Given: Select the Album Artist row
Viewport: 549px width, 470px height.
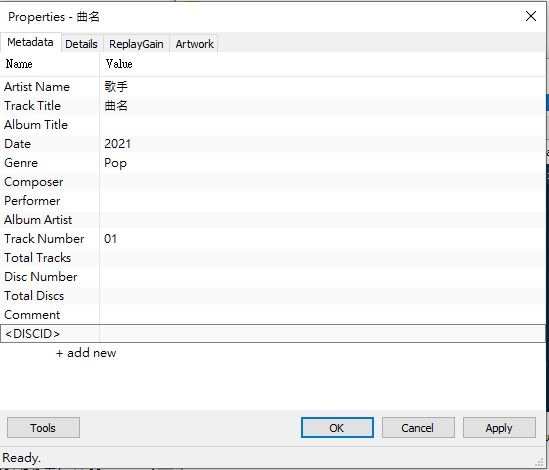Looking at the screenshot, I should (x=272, y=220).
